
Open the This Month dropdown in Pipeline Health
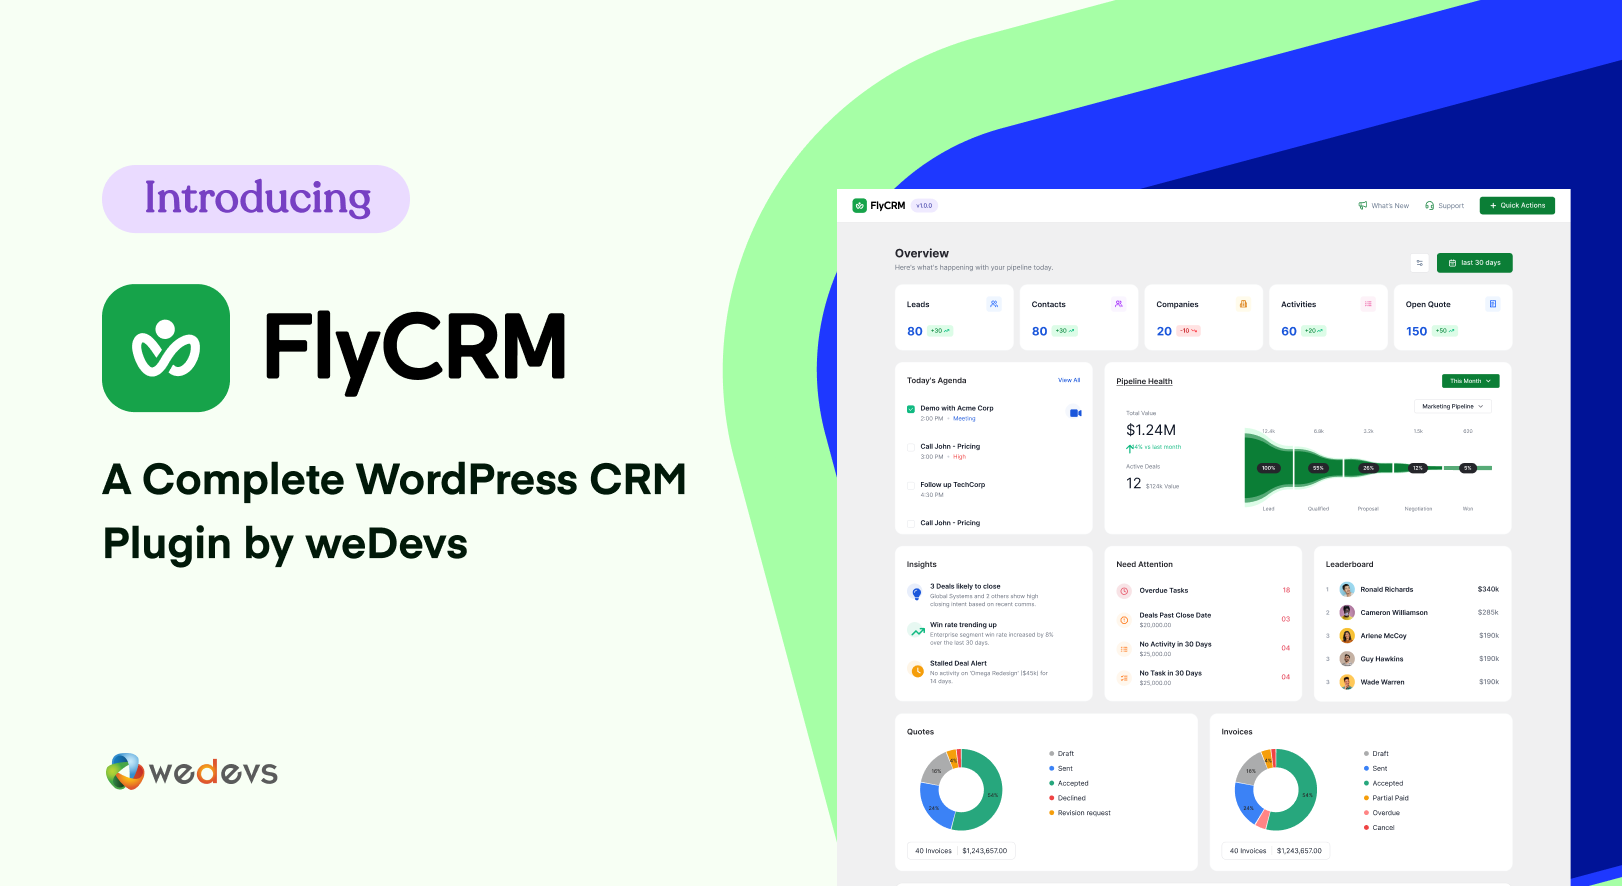(1470, 381)
